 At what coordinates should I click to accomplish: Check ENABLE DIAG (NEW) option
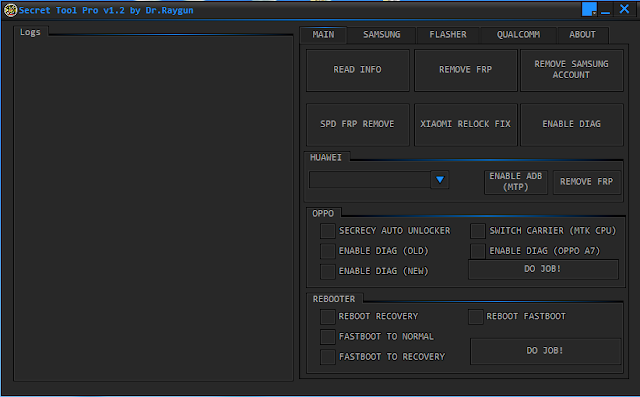(x=328, y=271)
